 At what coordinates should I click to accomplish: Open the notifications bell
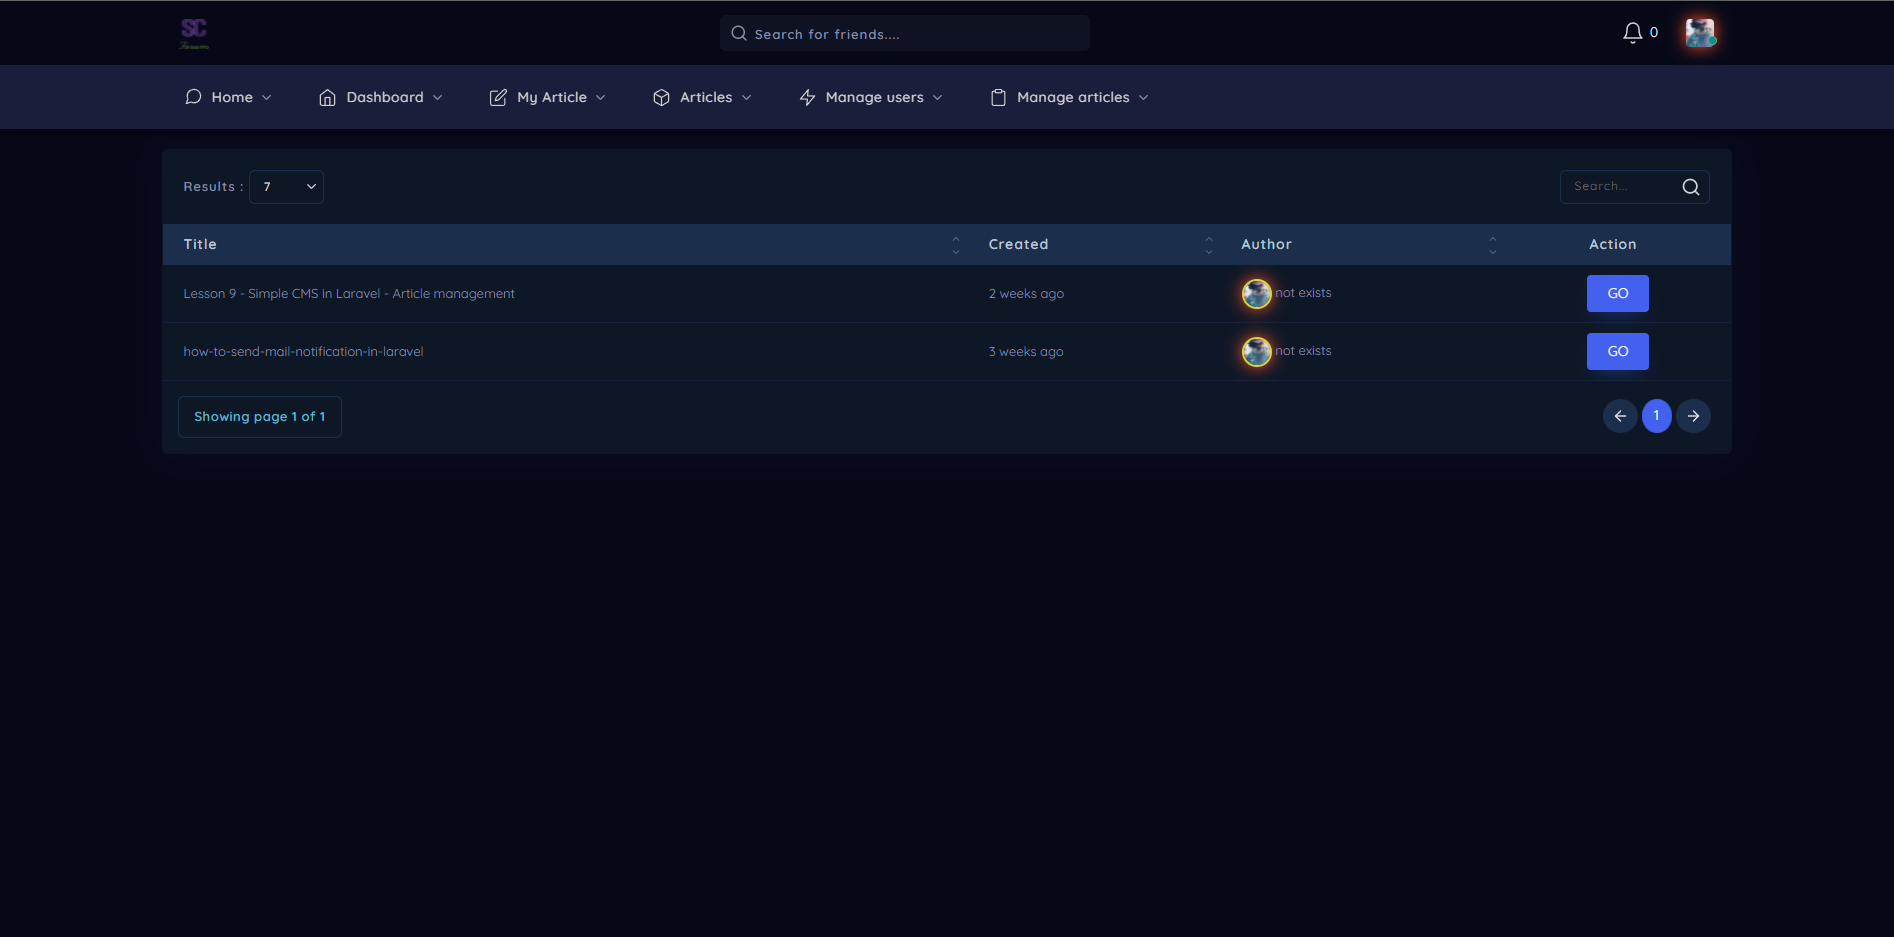[1632, 33]
